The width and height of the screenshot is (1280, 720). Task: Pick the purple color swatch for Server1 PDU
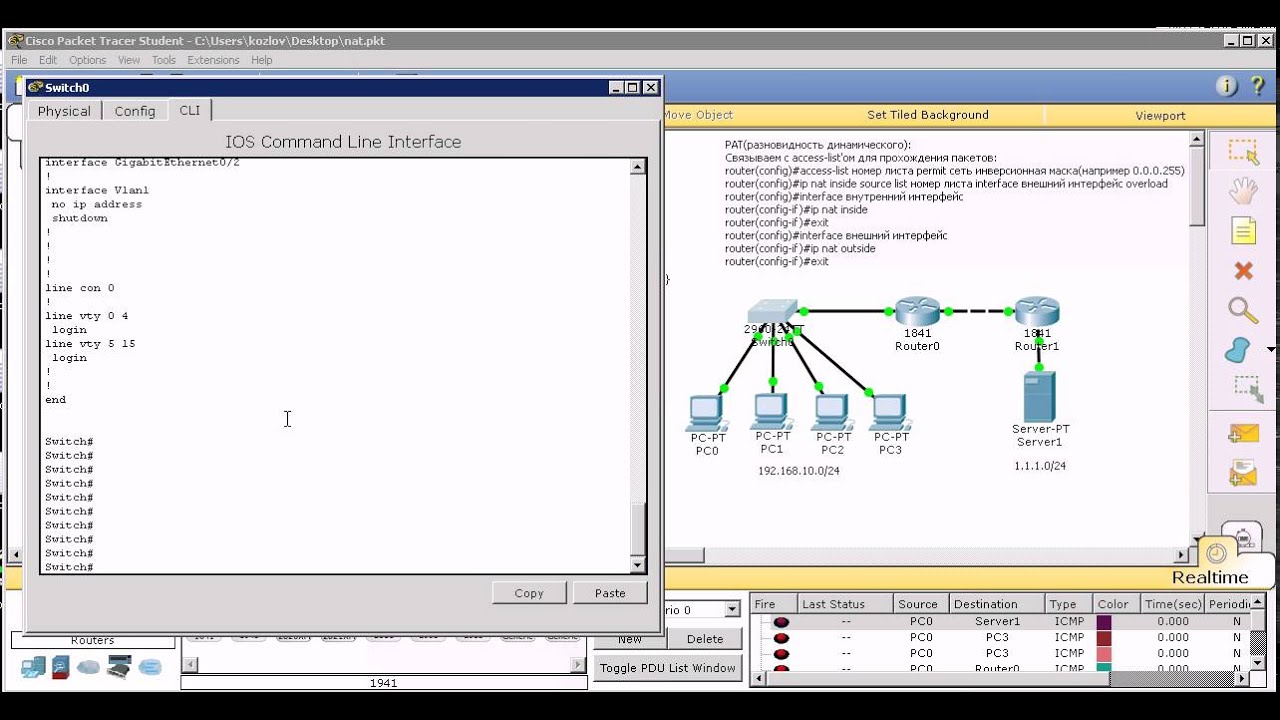tap(1104, 621)
